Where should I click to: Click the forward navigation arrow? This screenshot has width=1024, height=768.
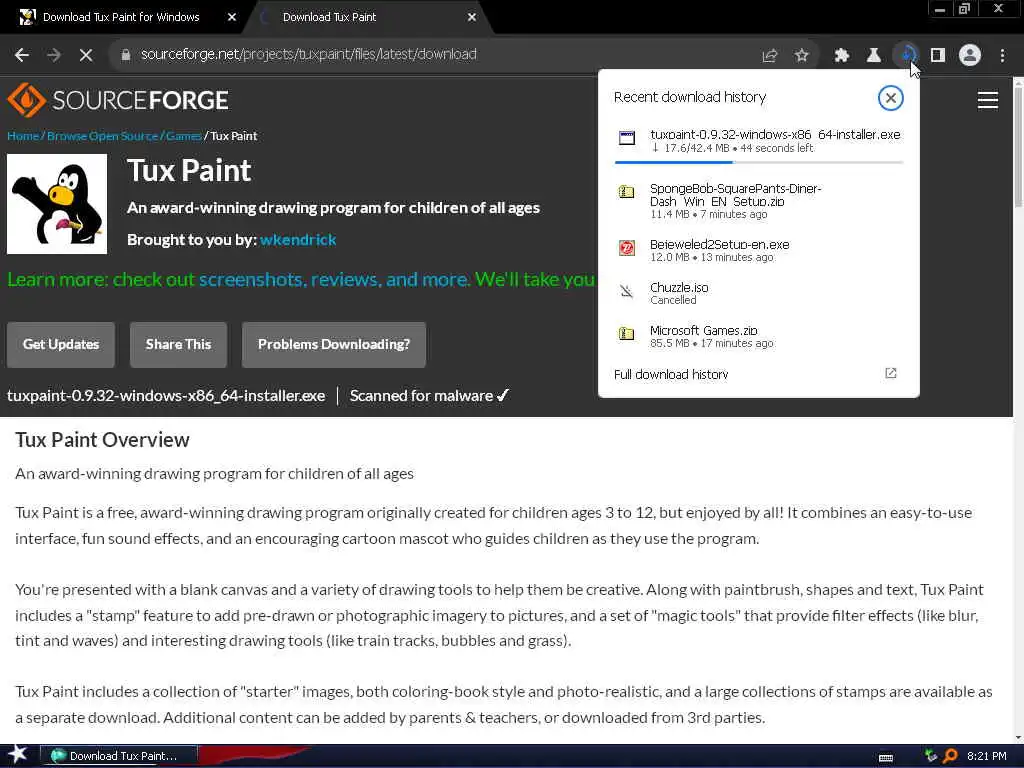[54, 55]
